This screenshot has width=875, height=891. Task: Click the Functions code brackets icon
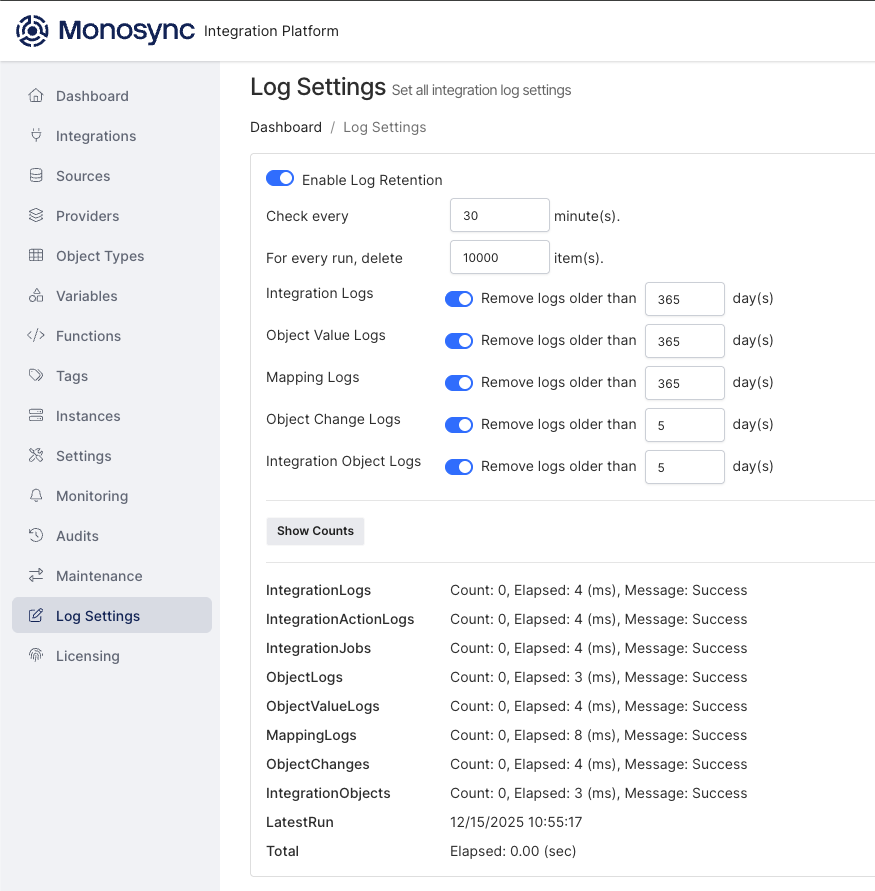click(36, 336)
